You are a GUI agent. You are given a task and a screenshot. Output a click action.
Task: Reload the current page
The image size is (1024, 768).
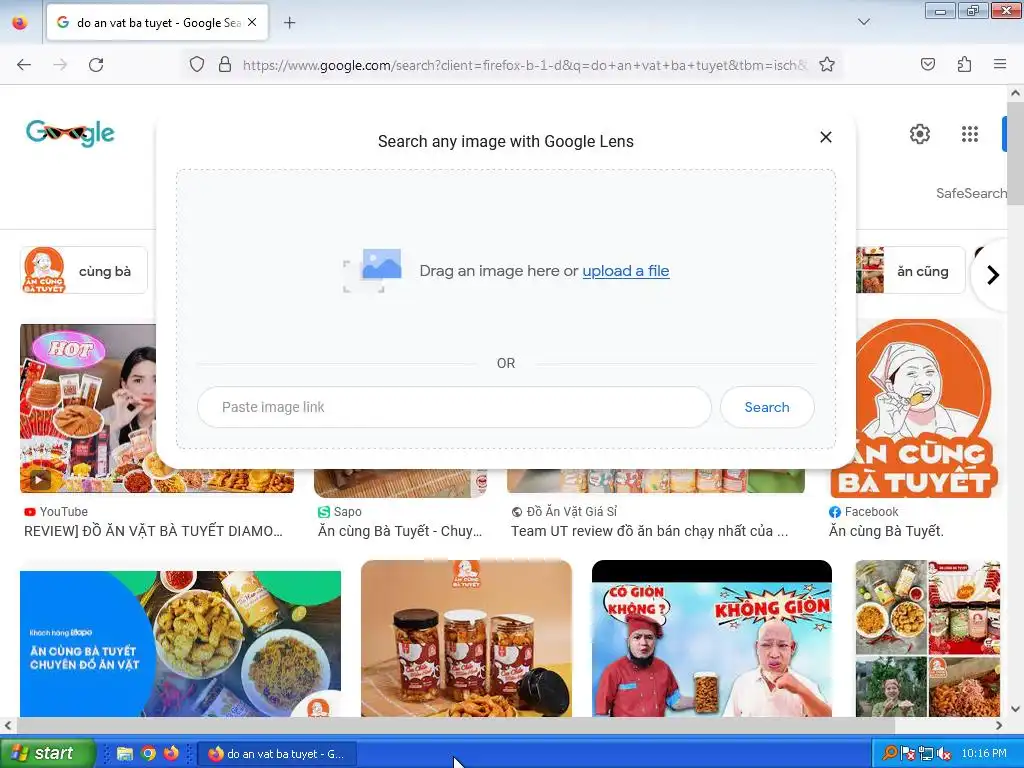pyautogui.click(x=96, y=65)
